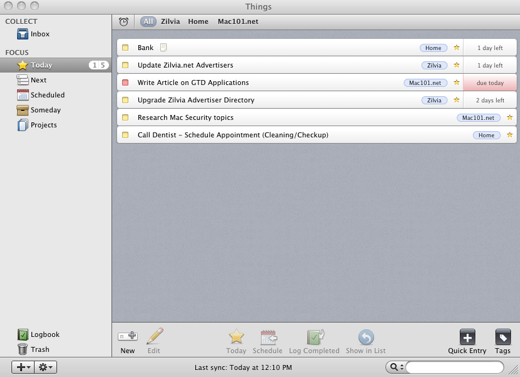Check off Upgrade Zilvia Advertiser Directory
The width and height of the screenshot is (520, 377).
125,100
